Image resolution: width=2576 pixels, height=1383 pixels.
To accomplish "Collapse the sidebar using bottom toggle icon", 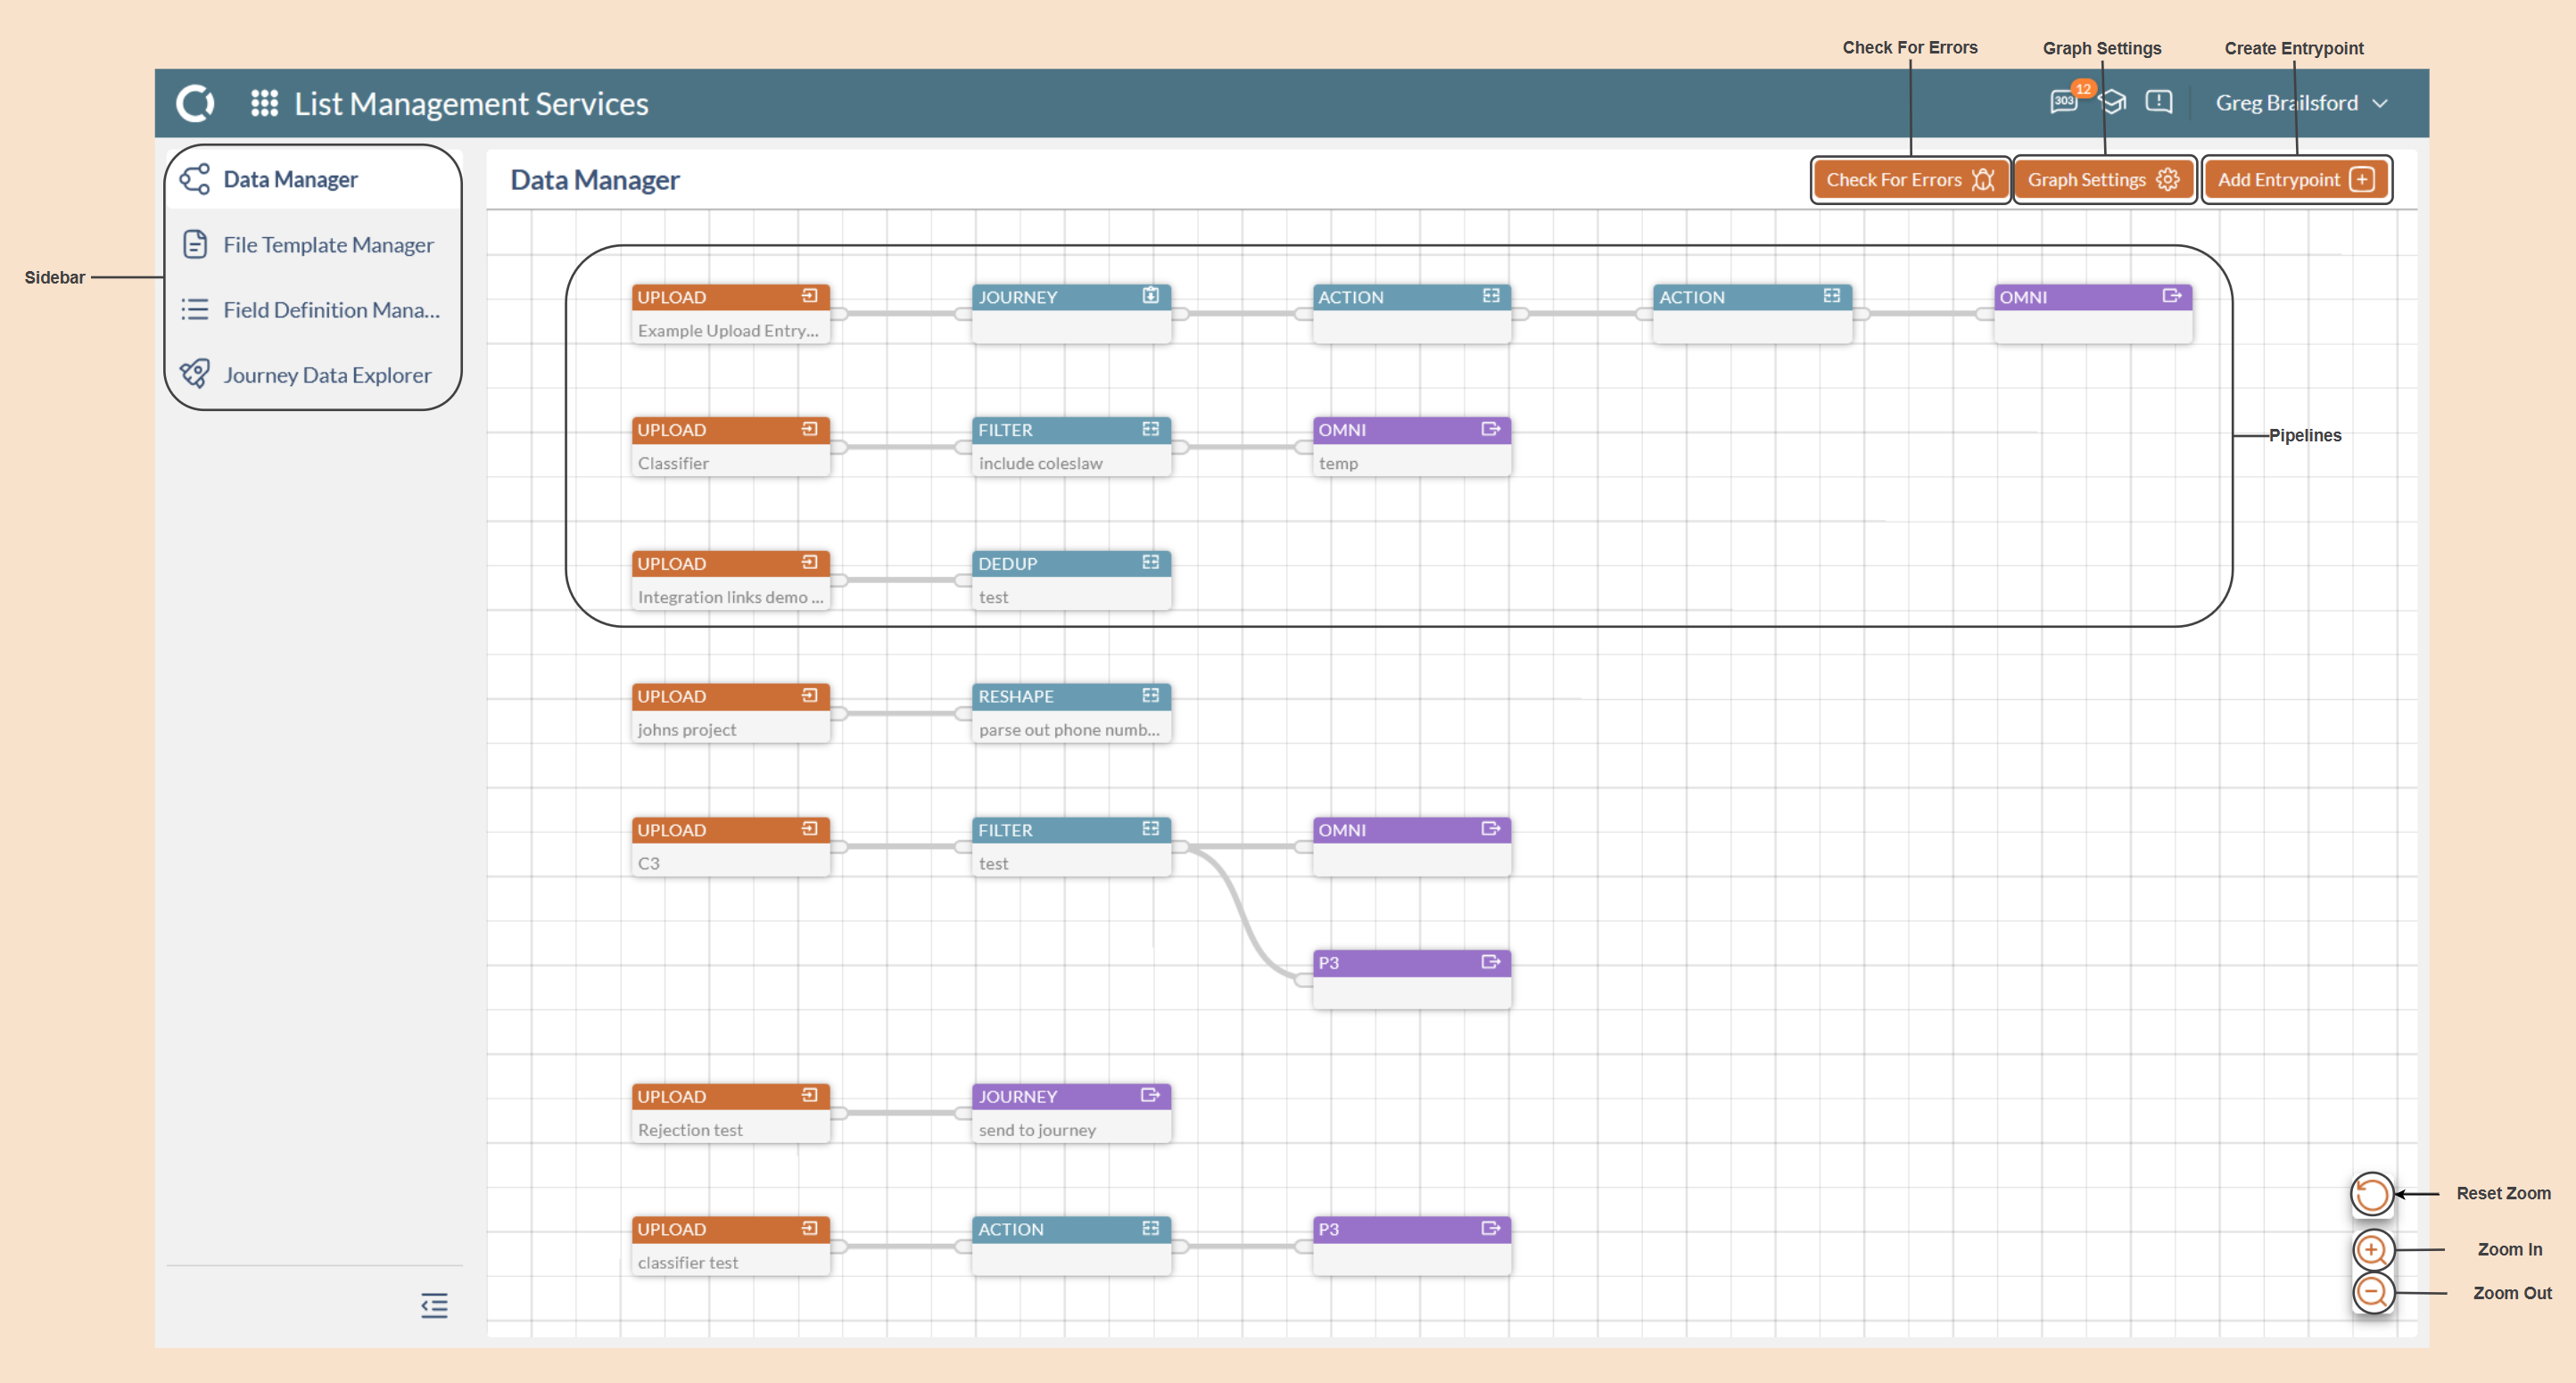I will coord(434,1306).
